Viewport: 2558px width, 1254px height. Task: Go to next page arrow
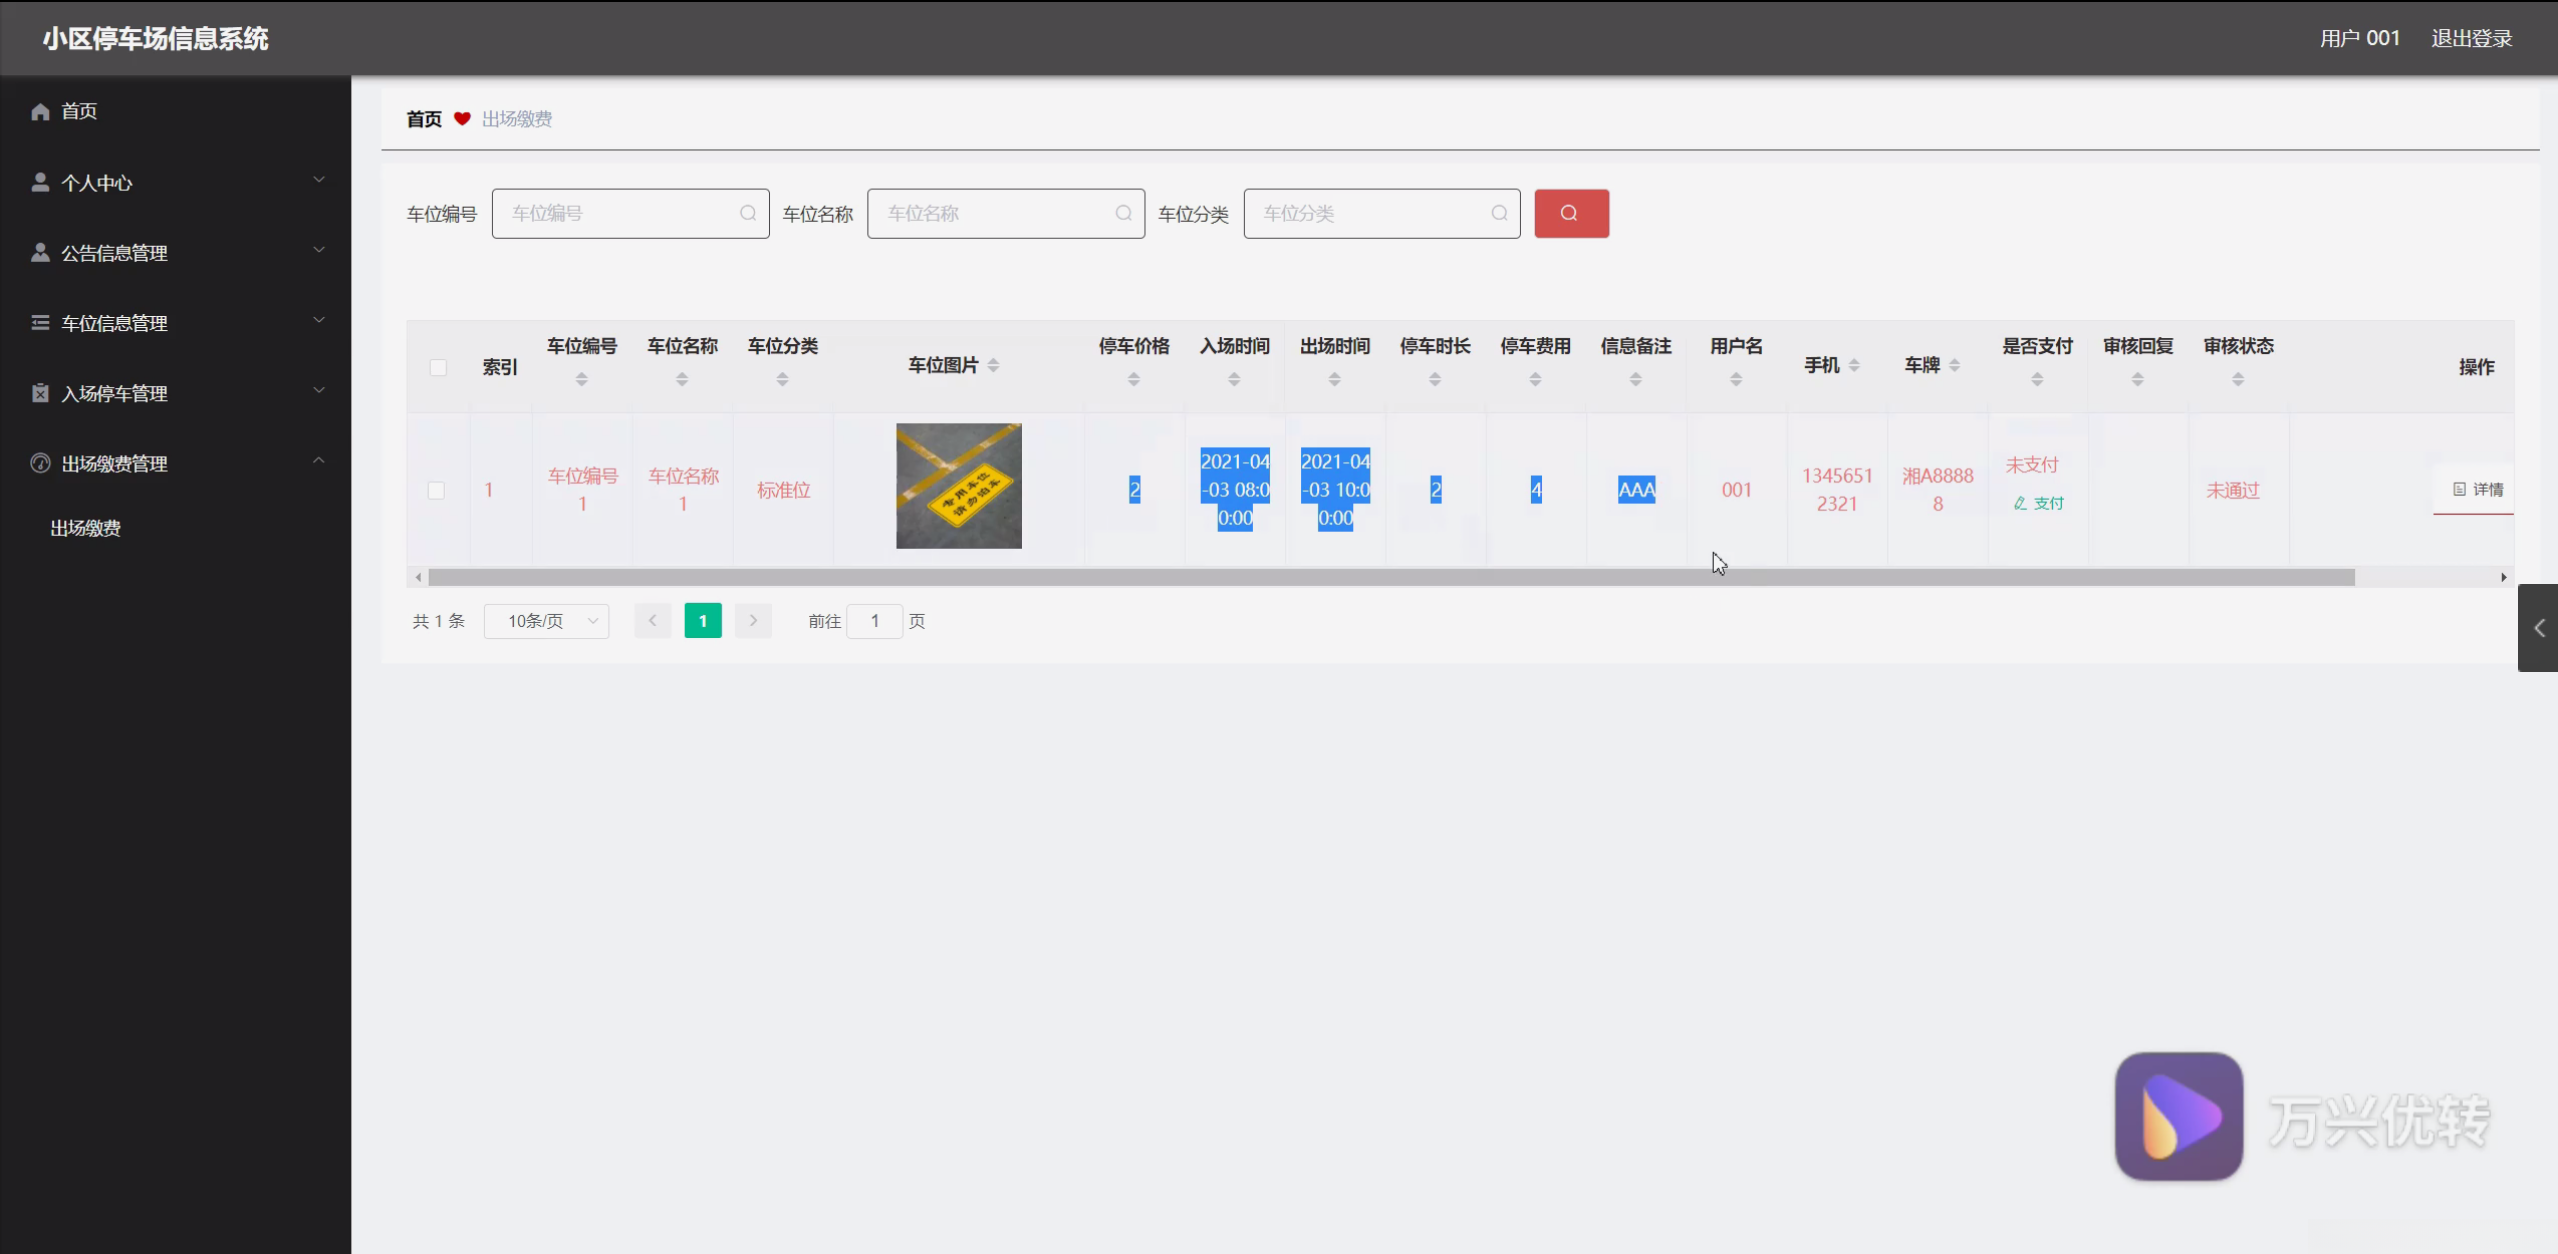click(x=753, y=621)
